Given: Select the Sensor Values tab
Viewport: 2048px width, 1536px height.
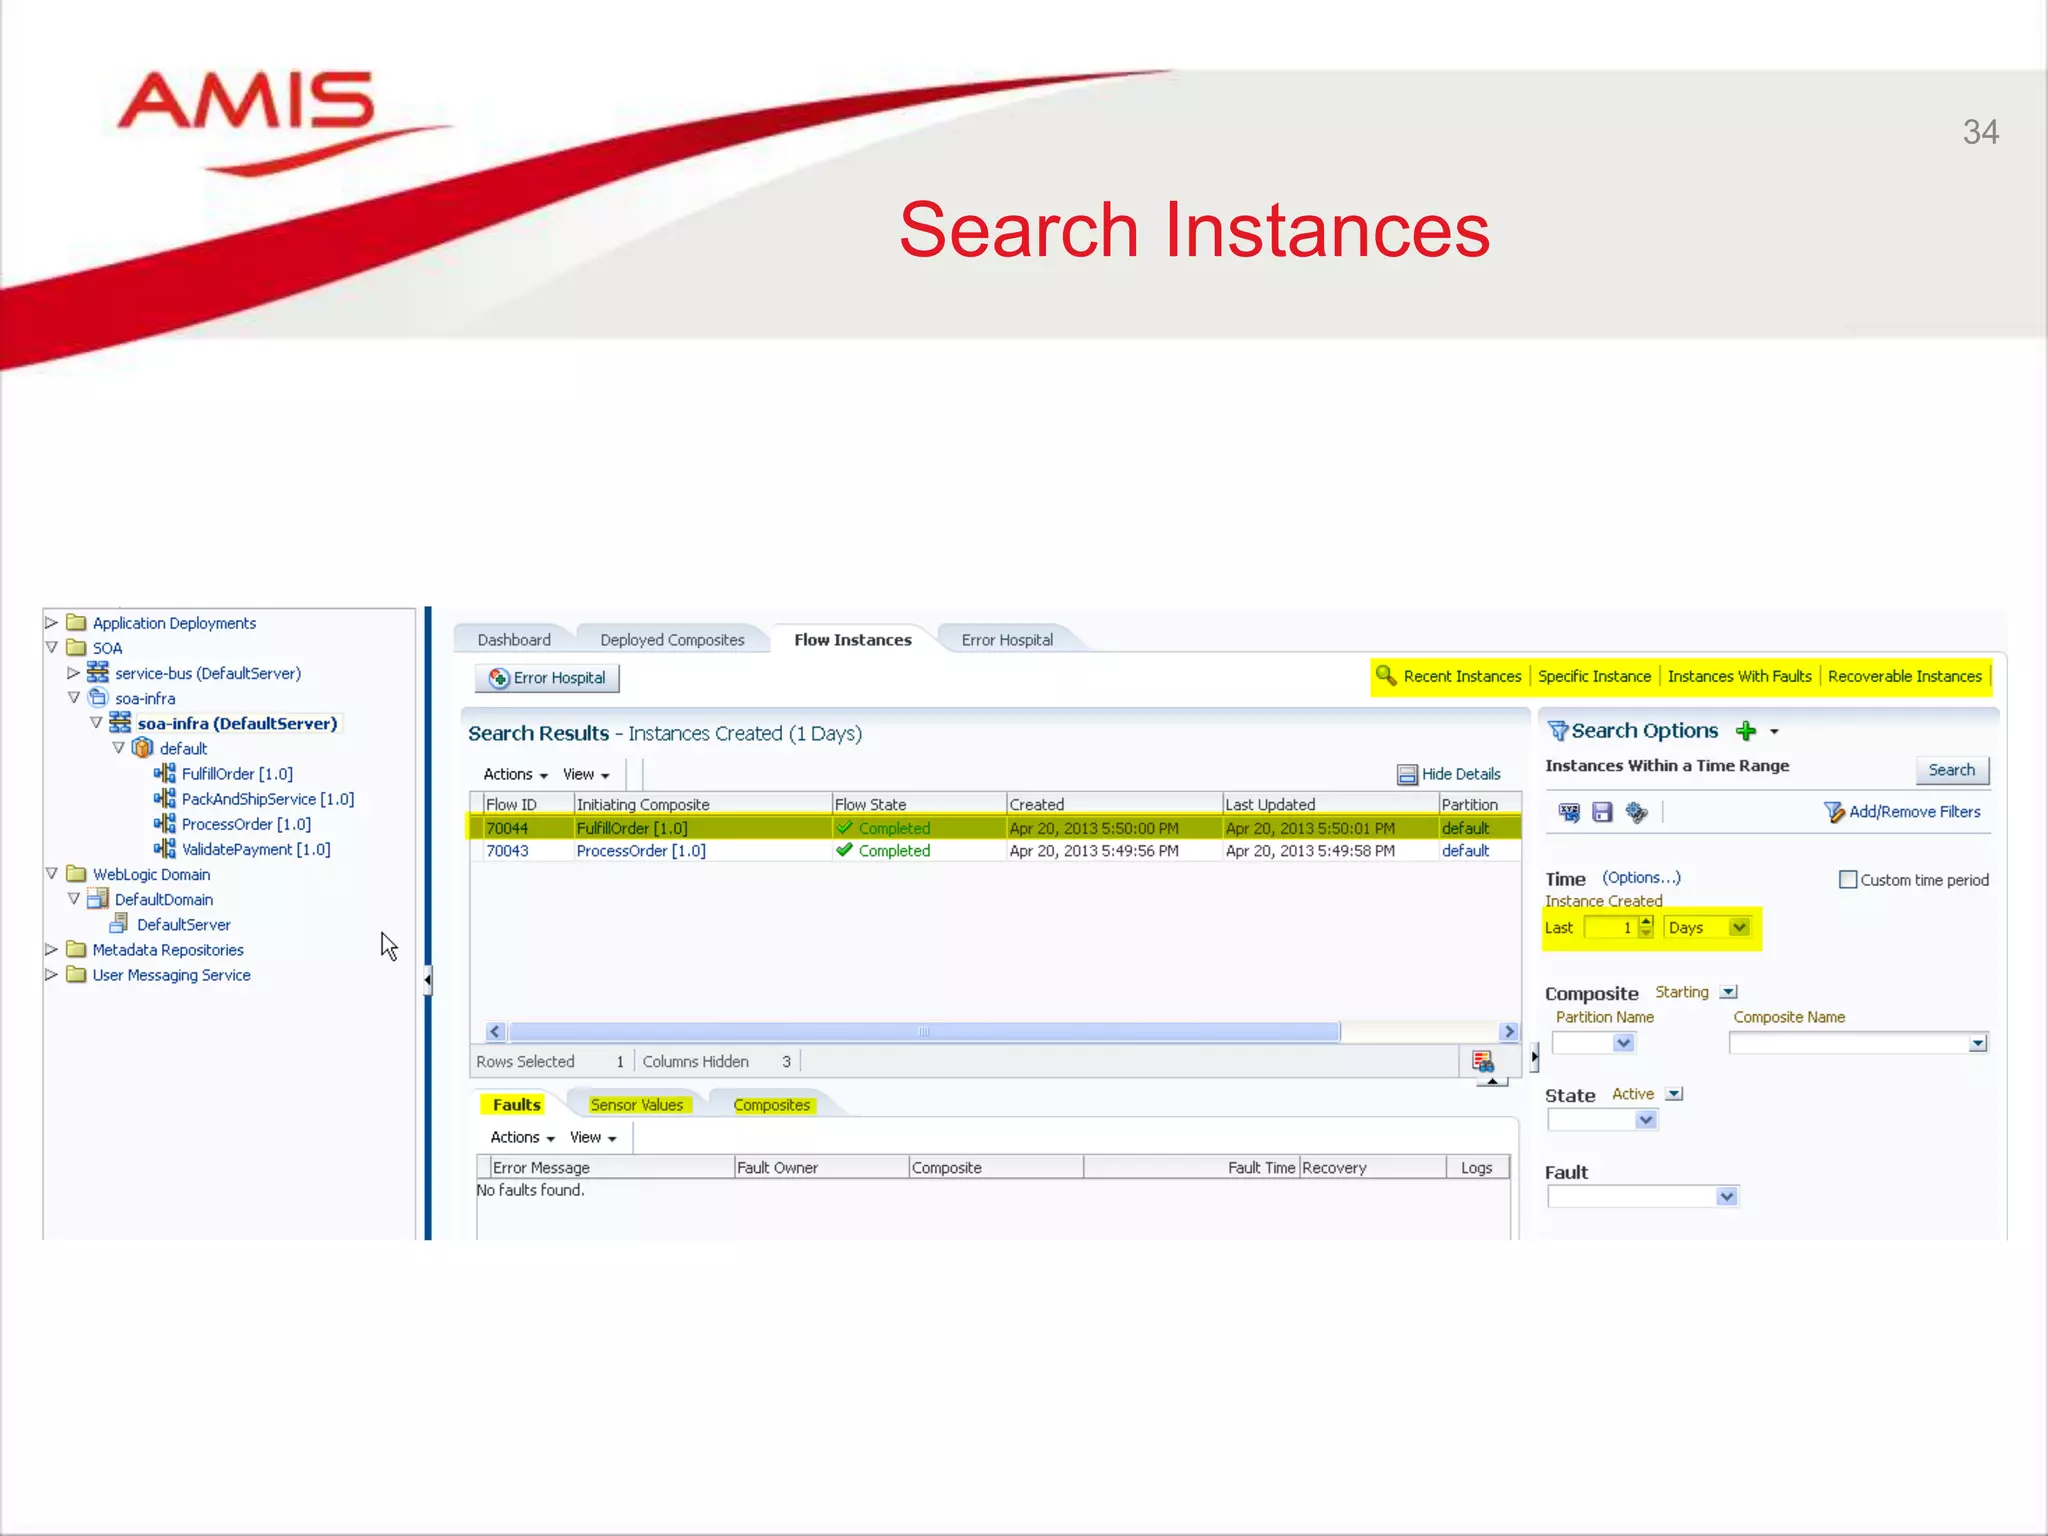Looking at the screenshot, I should [x=637, y=1104].
